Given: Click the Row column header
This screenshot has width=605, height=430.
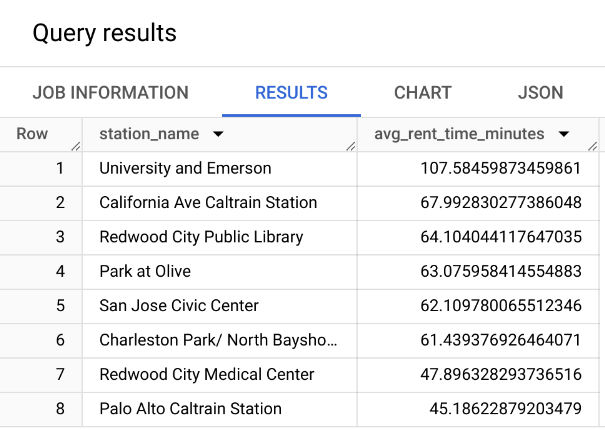Looking at the screenshot, I should pos(32,134).
